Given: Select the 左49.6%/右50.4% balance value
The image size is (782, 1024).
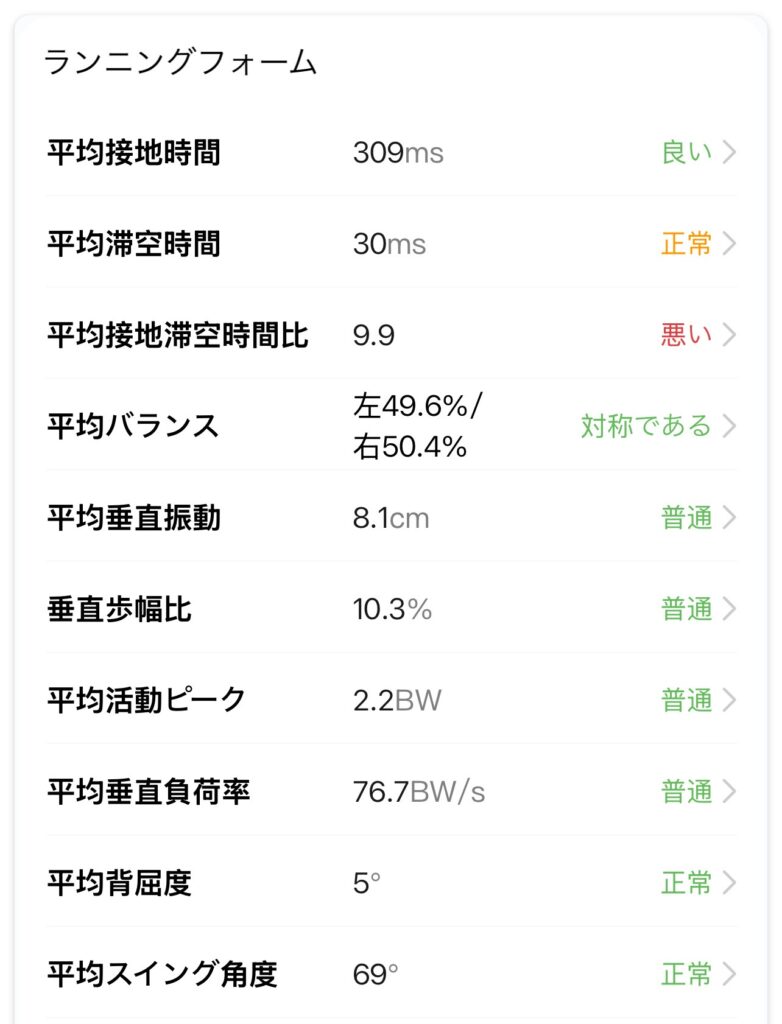Looking at the screenshot, I should coord(417,426).
